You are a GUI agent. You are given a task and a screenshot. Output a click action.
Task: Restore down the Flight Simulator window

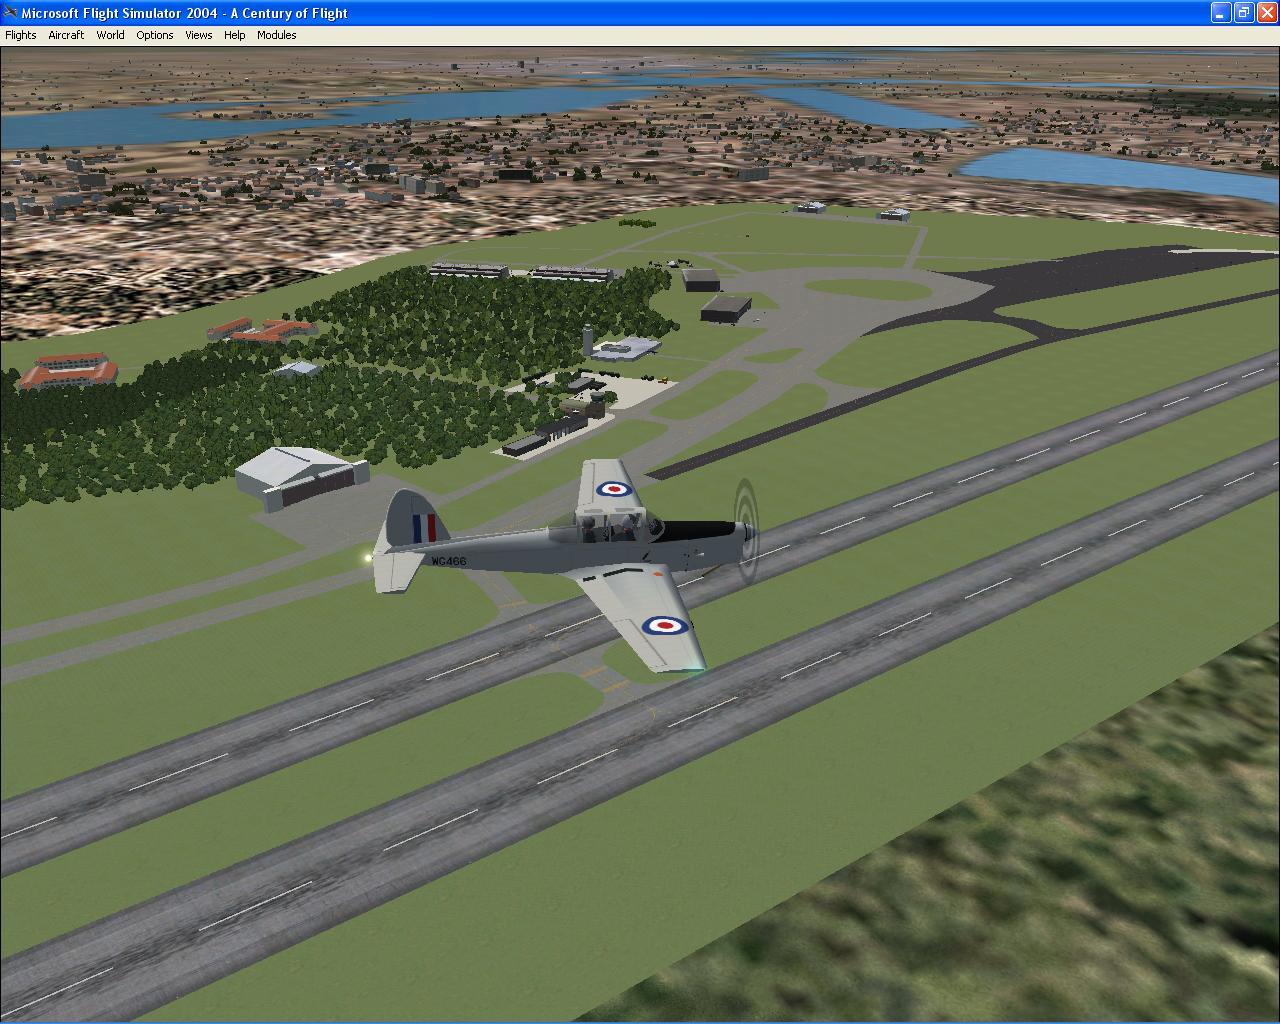click(1243, 13)
